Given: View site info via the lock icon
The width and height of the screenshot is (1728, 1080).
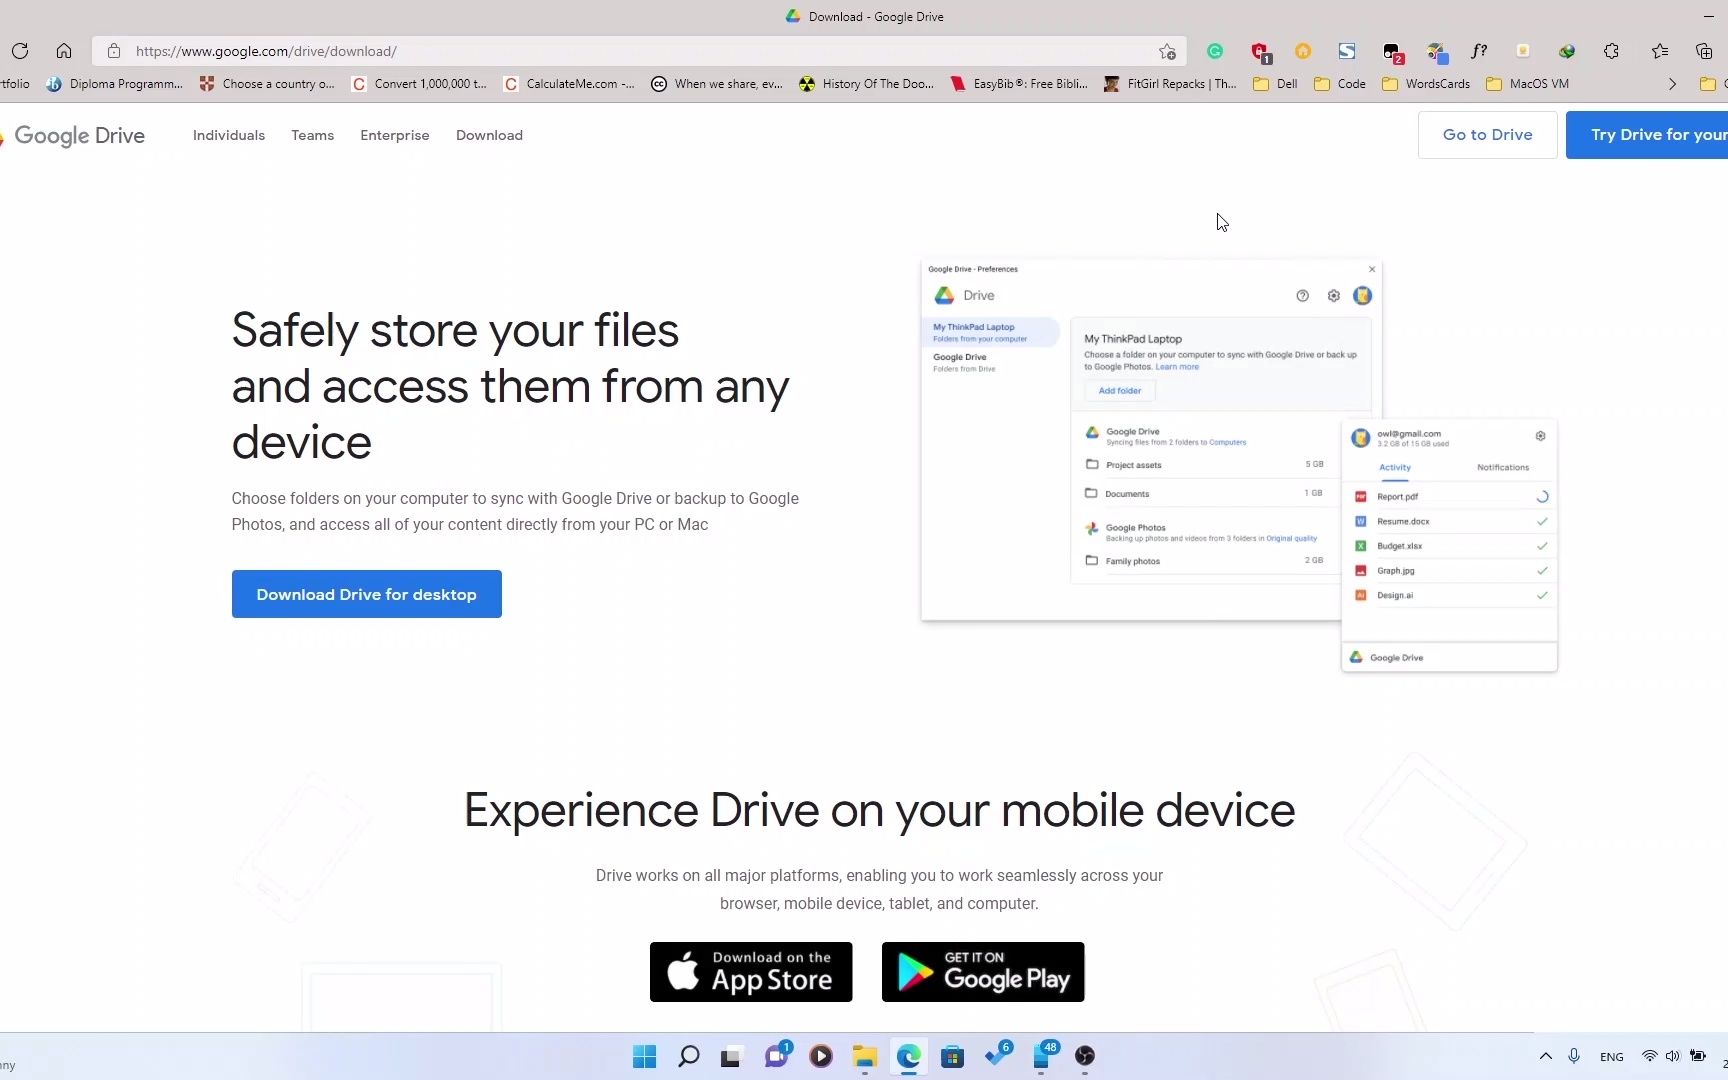Looking at the screenshot, I should click(x=114, y=51).
